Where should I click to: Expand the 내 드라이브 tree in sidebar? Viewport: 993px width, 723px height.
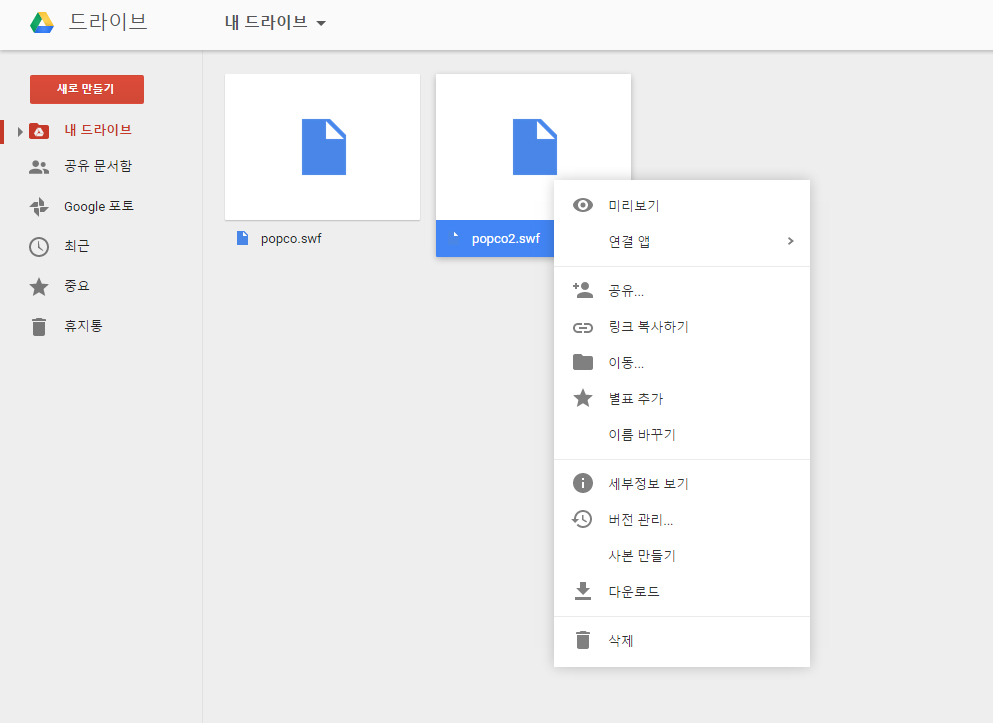20,131
